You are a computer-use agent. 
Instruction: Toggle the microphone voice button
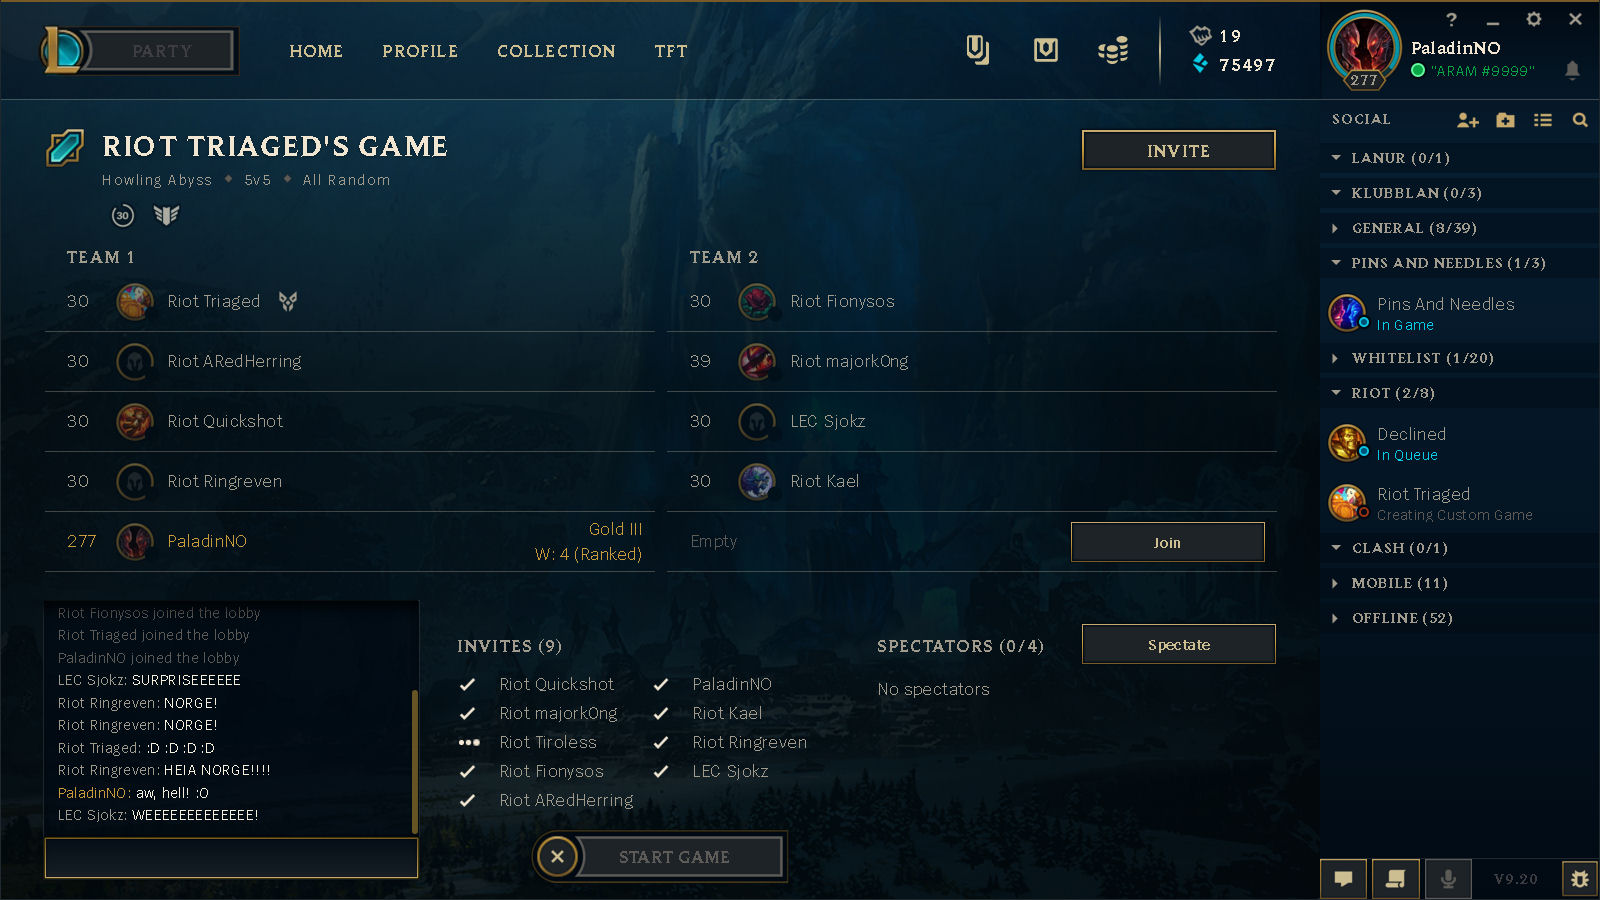coord(1447,879)
